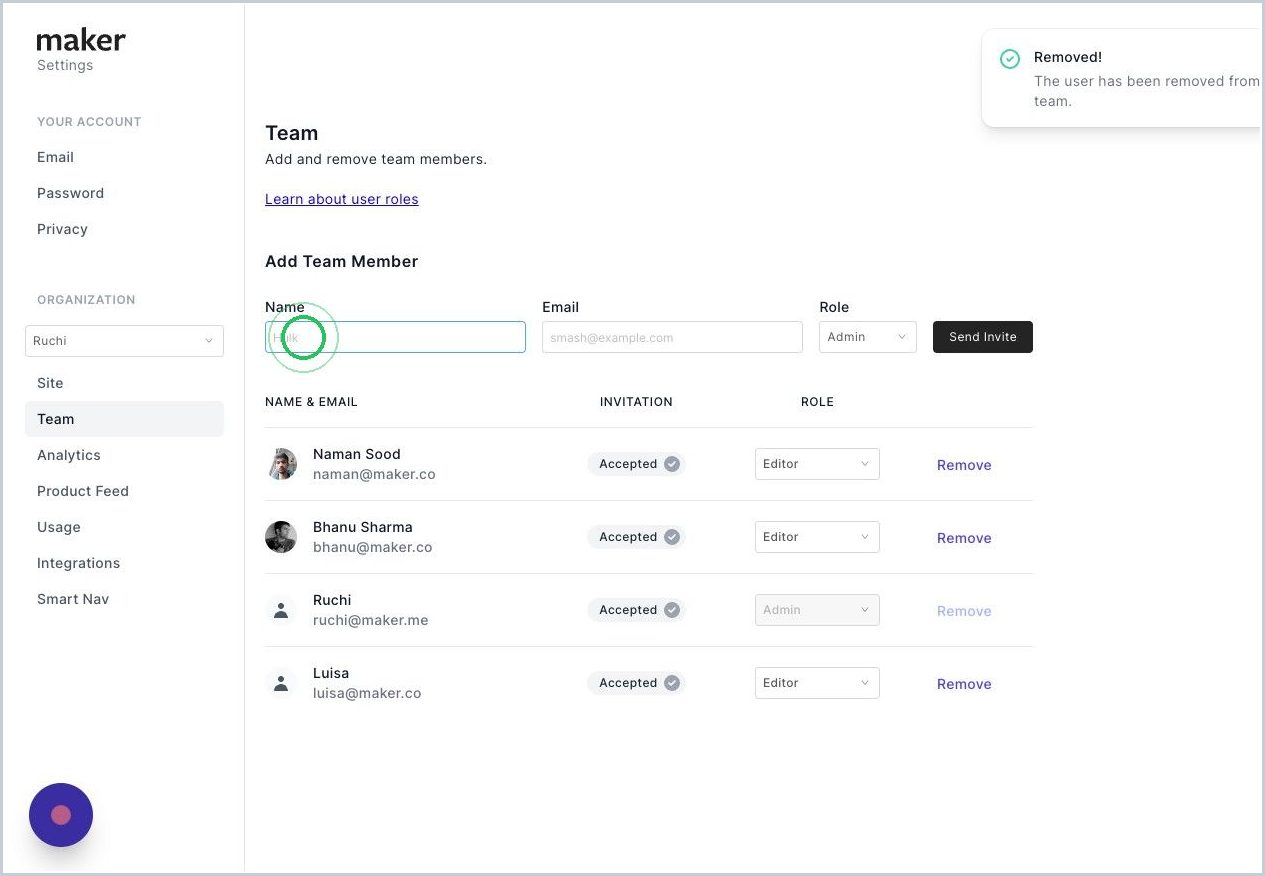Click the INVITATION column header
The image size is (1265, 876).
[636, 402]
